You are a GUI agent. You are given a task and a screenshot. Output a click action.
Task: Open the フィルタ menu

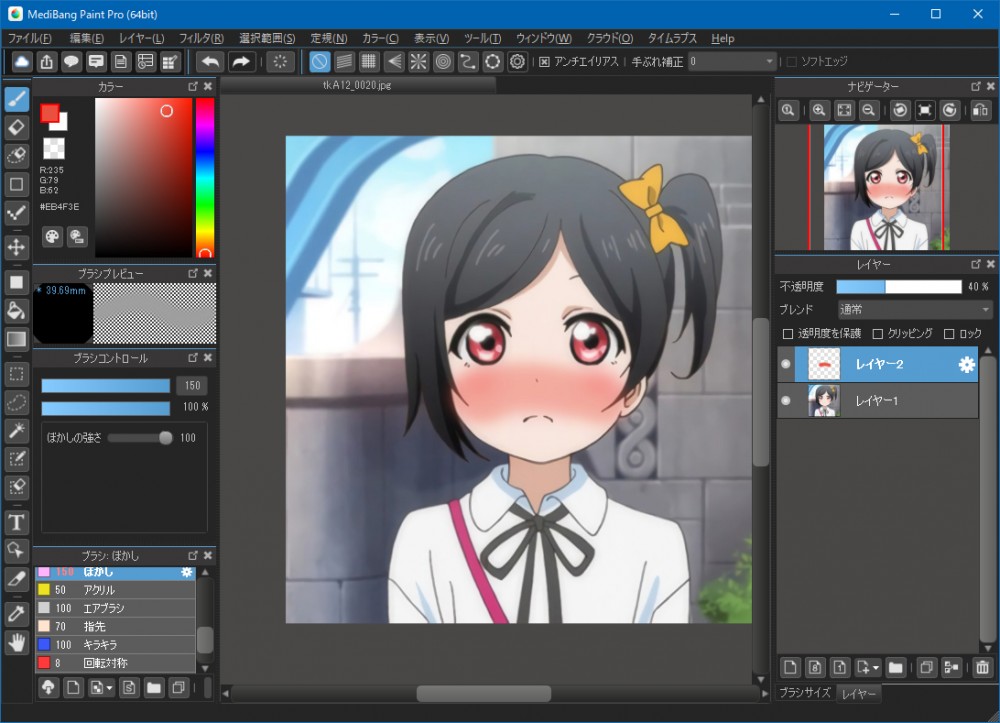click(201, 38)
